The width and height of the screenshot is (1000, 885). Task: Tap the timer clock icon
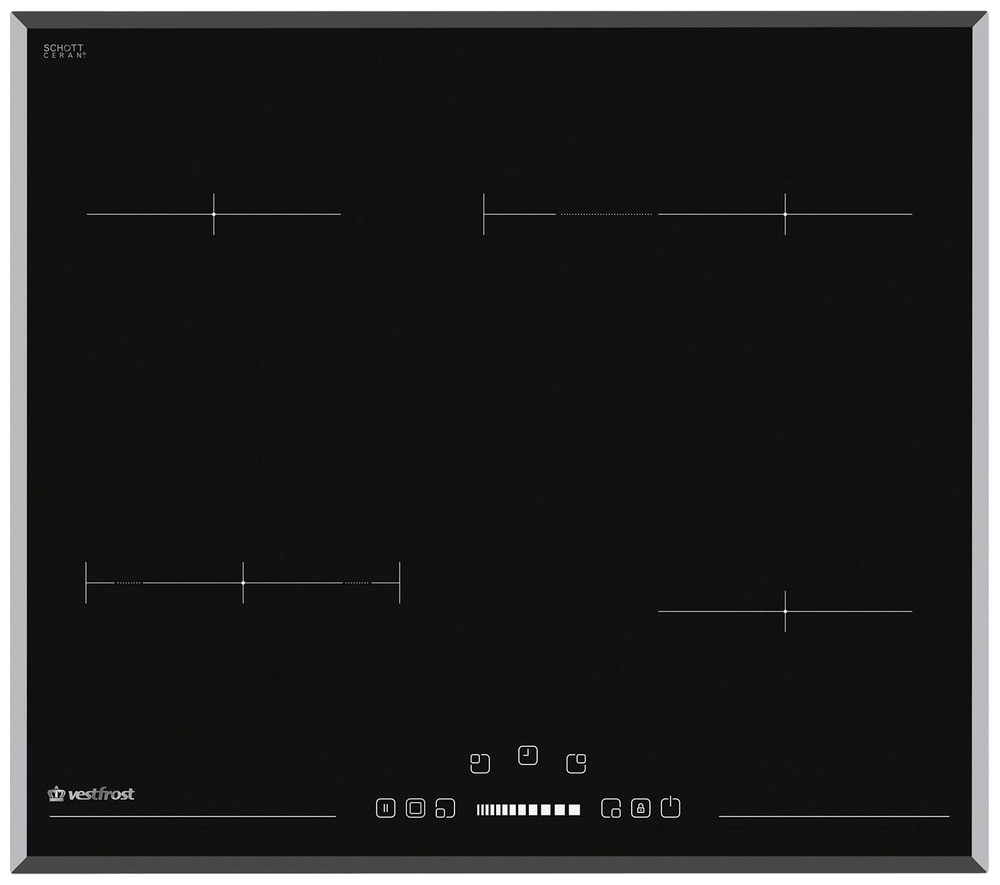[527, 755]
